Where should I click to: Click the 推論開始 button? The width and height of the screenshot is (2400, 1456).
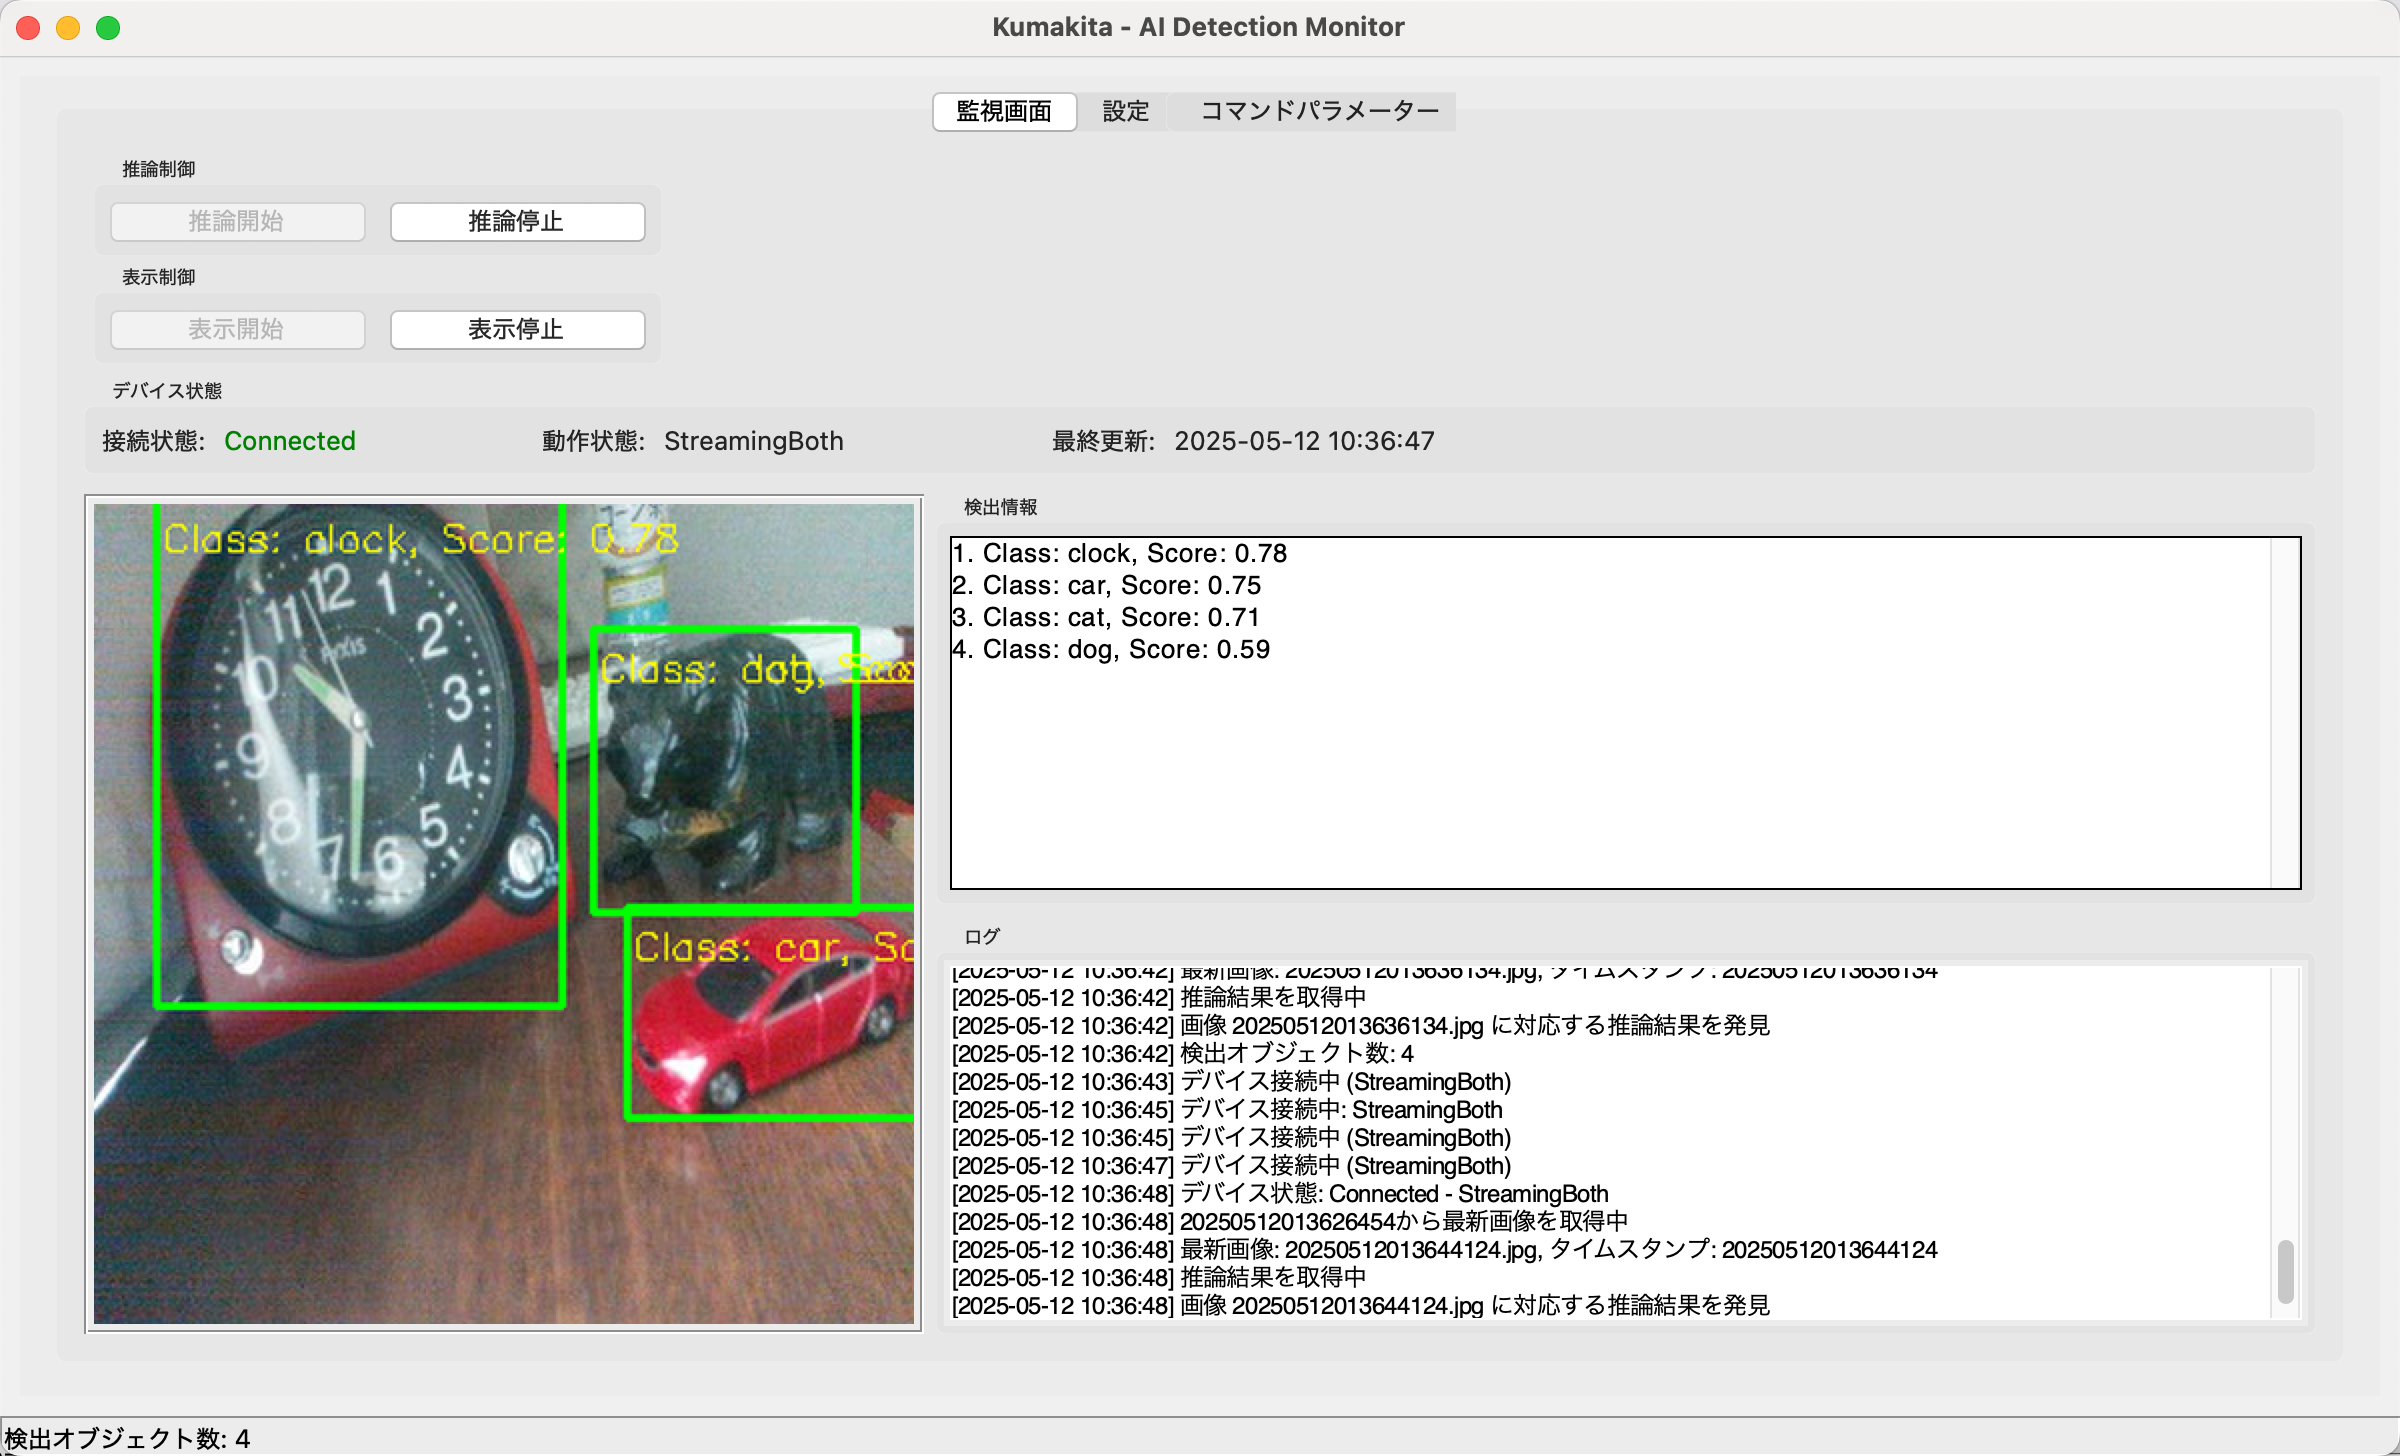(x=237, y=221)
